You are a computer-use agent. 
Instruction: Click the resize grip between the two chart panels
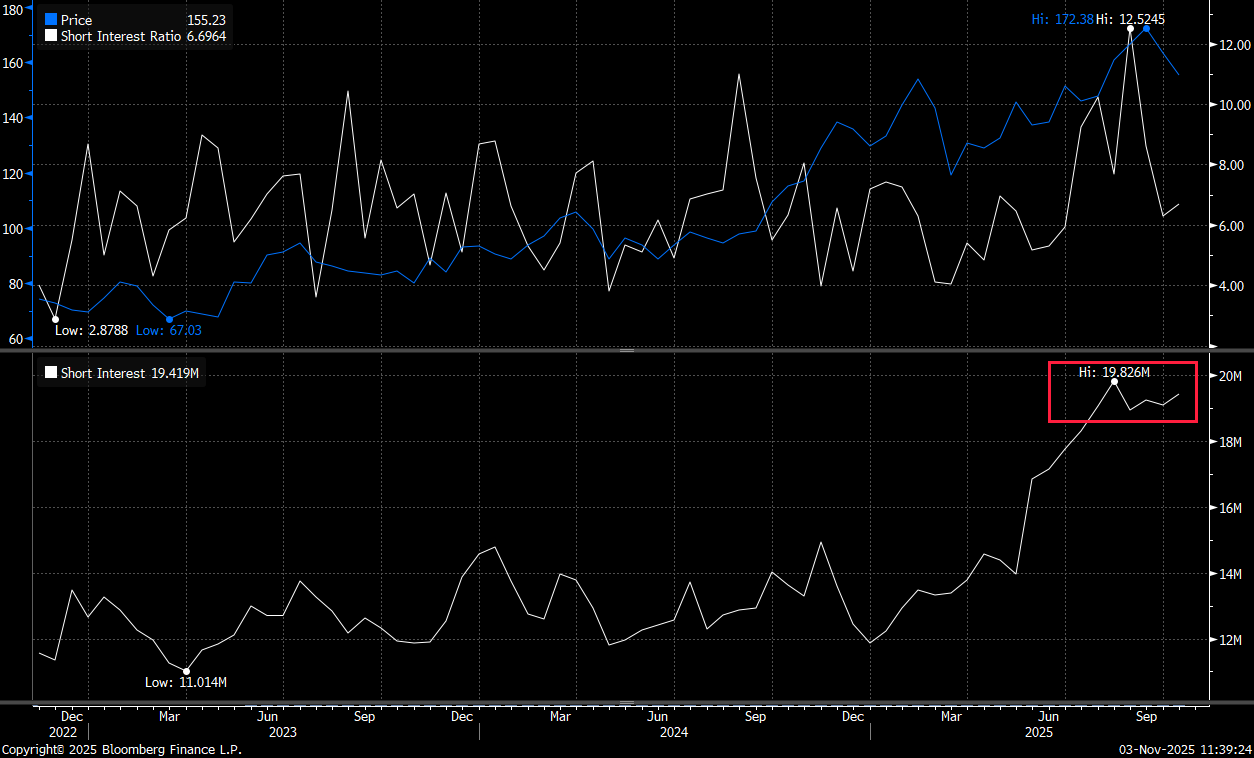pyautogui.click(x=627, y=351)
